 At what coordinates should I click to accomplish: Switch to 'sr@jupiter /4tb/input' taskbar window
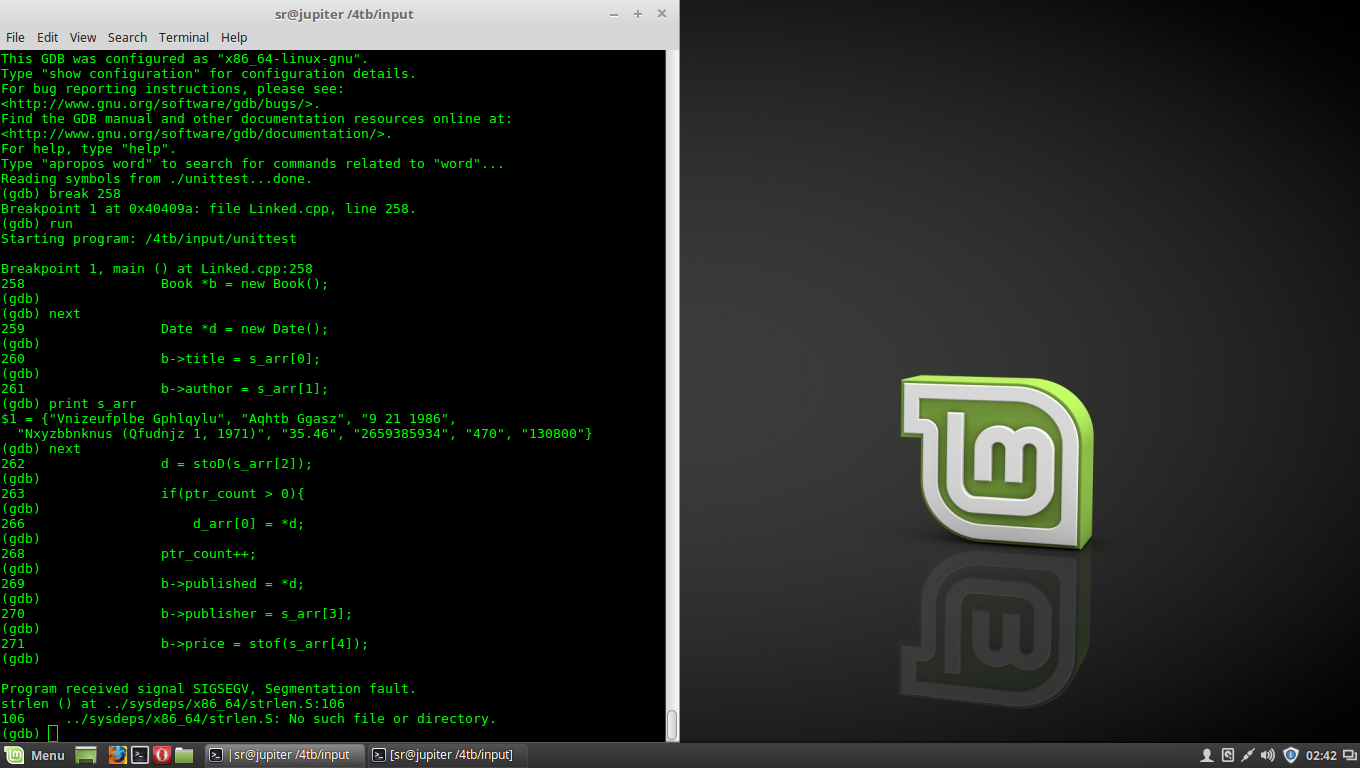[x=283, y=755]
